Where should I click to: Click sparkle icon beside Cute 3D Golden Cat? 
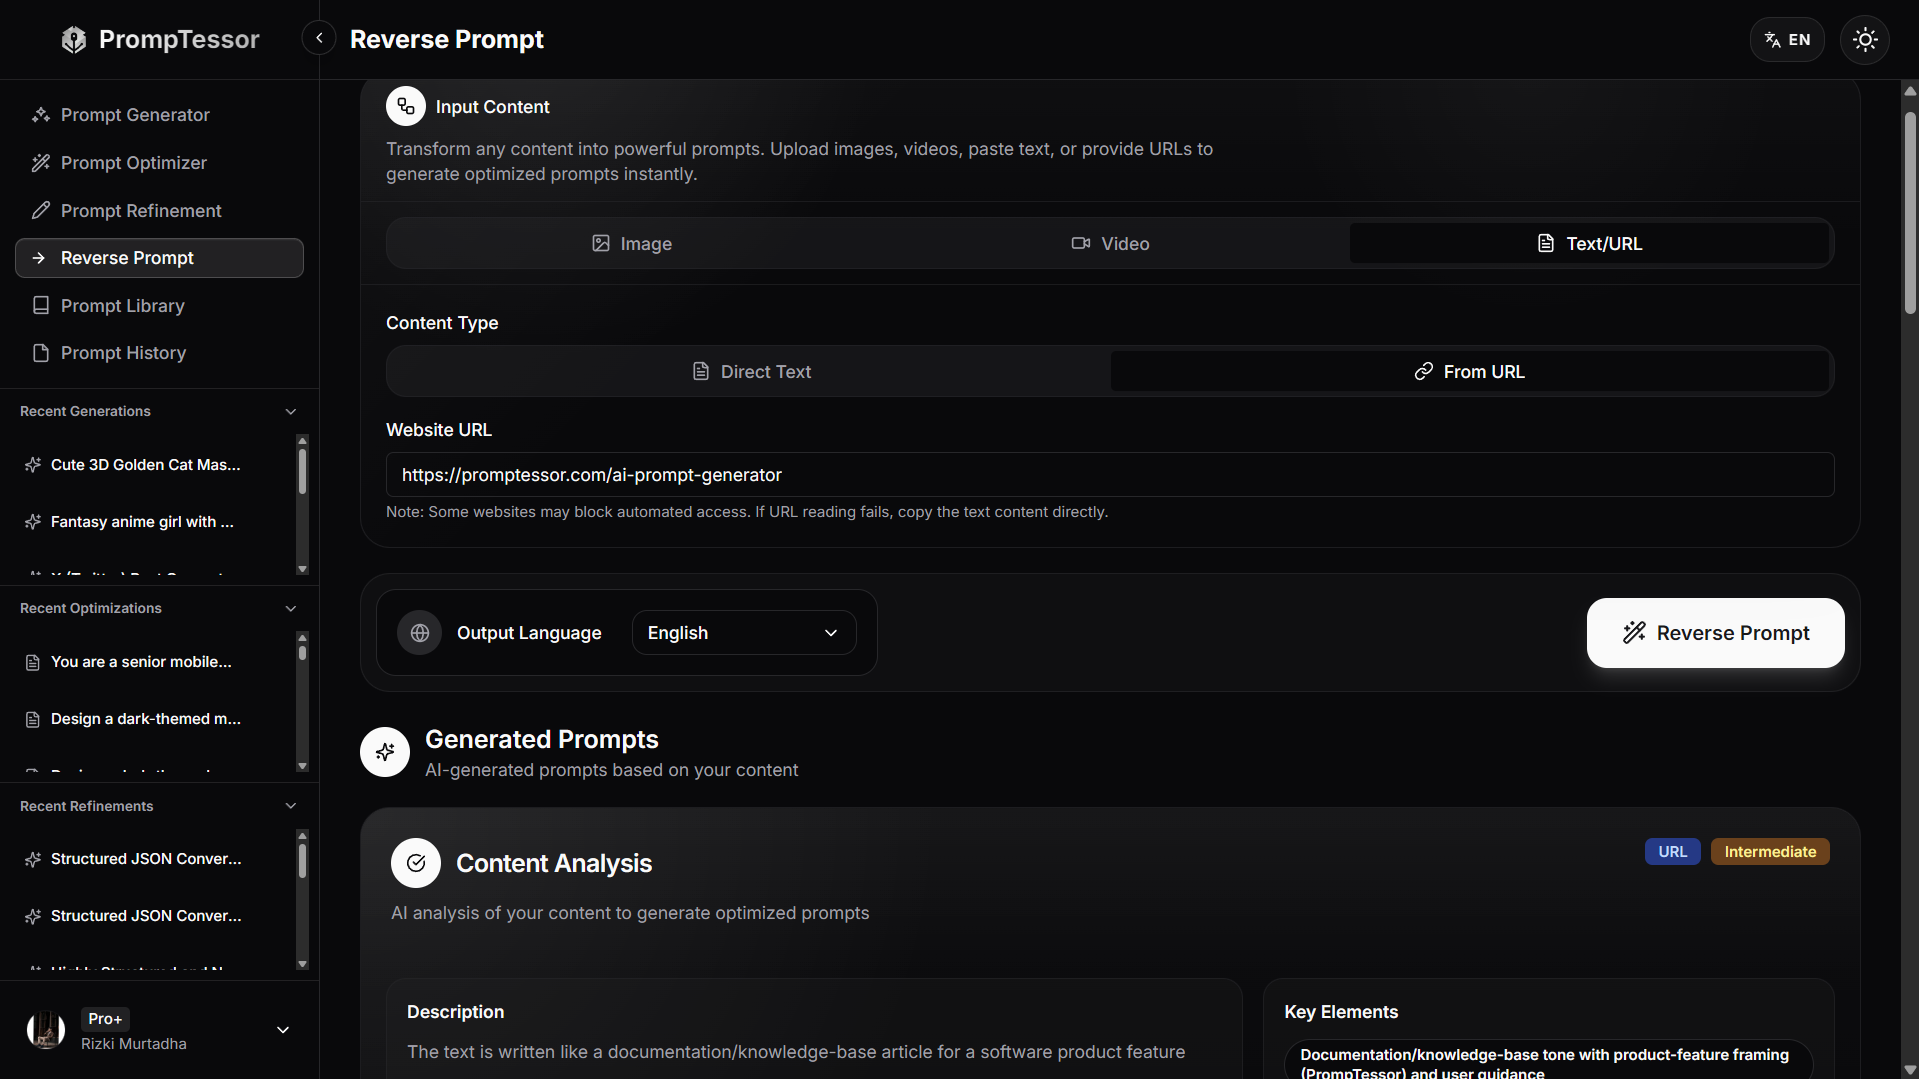(x=33, y=465)
